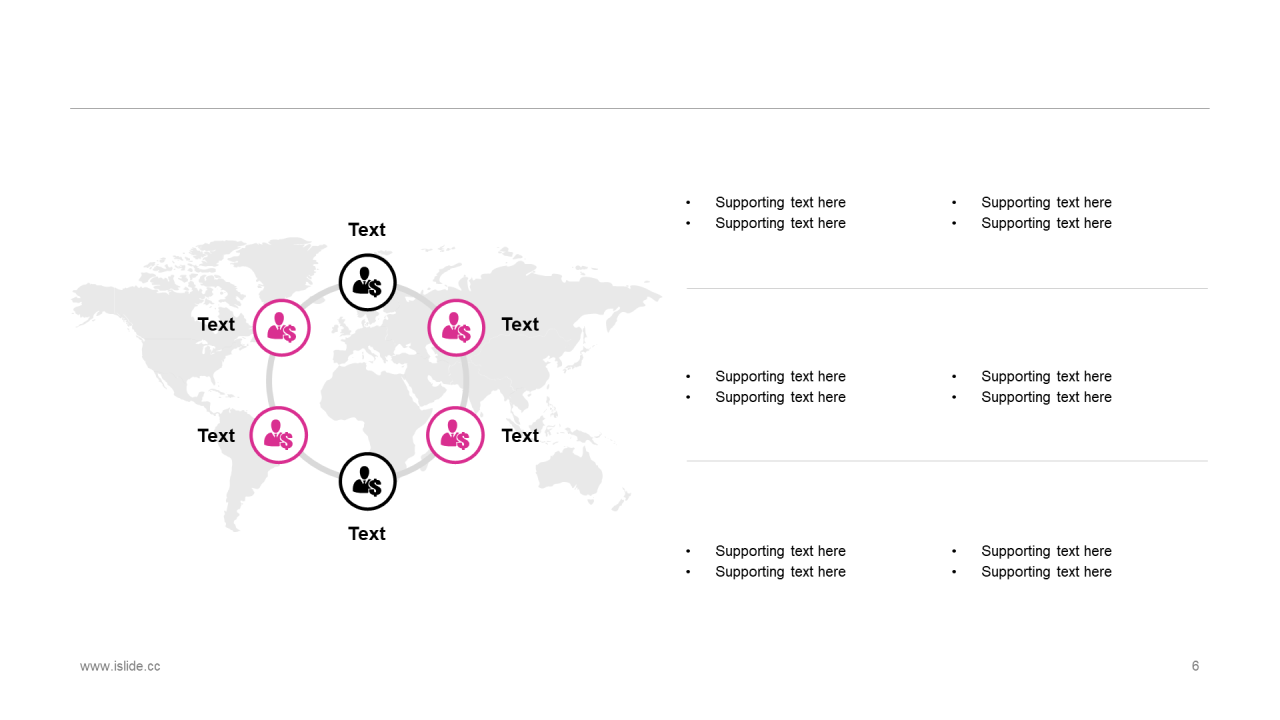The width and height of the screenshot is (1280, 720).
Task: Click the black person-dollar icon at the circle's top
Action: (x=368, y=283)
